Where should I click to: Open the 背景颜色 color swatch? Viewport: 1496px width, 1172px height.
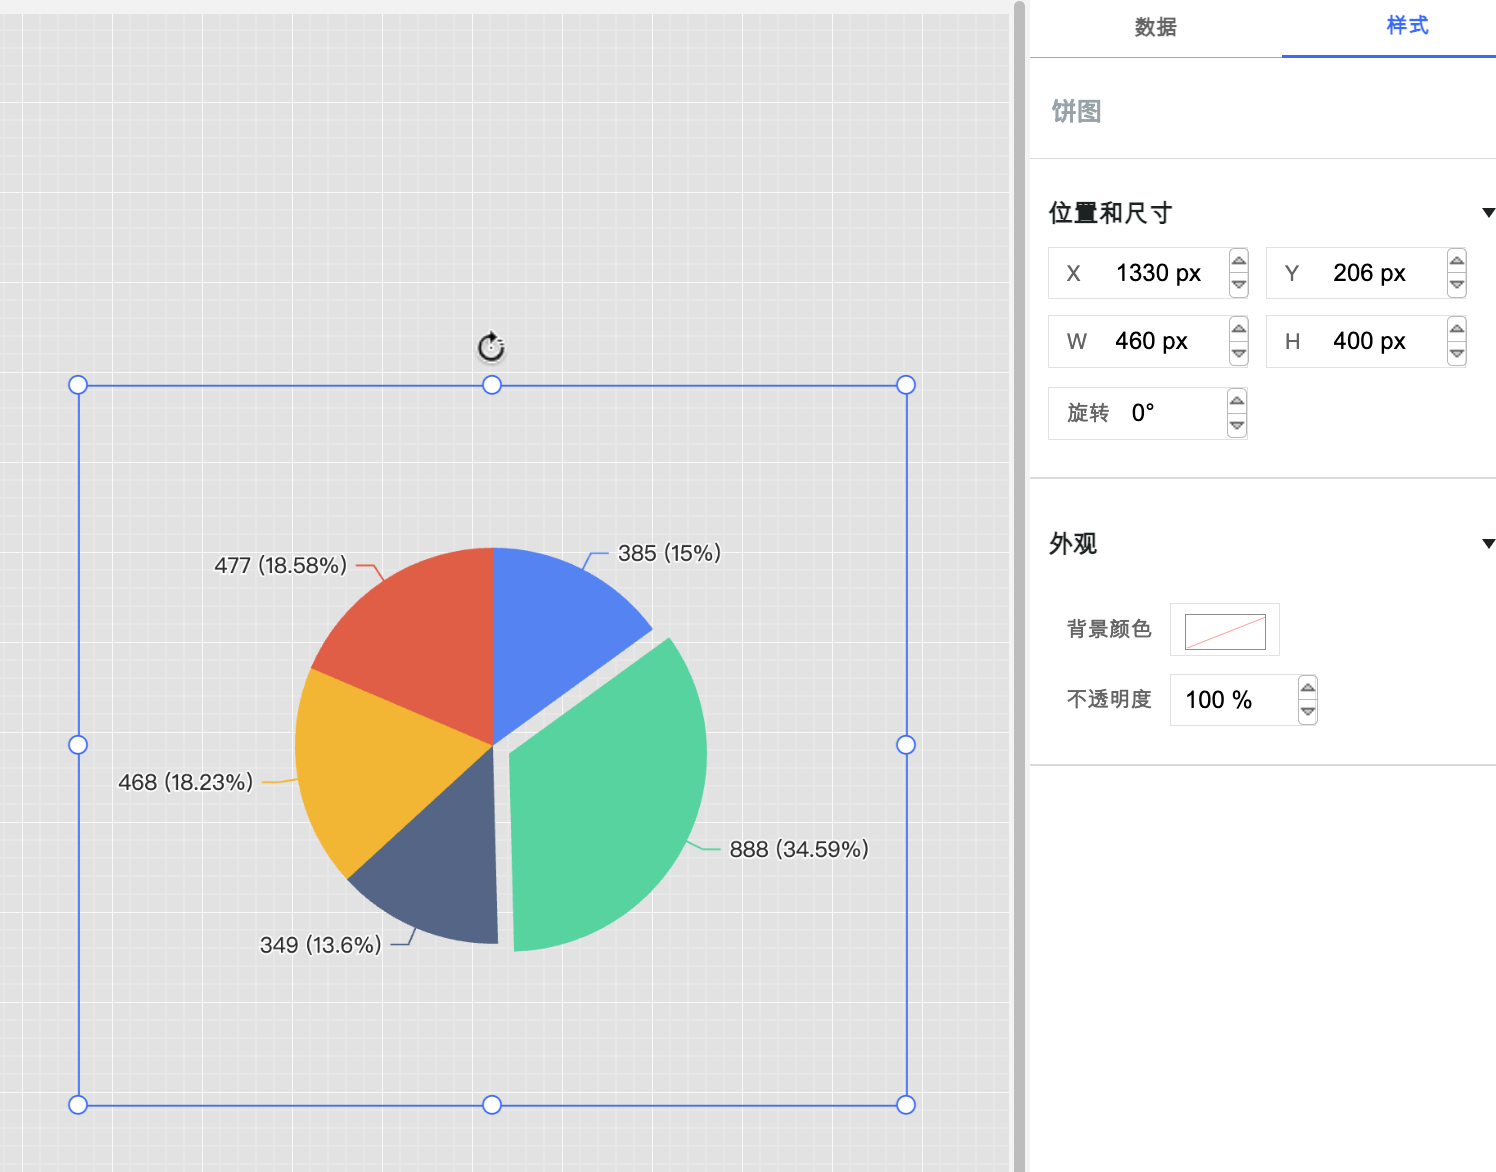coord(1225,630)
